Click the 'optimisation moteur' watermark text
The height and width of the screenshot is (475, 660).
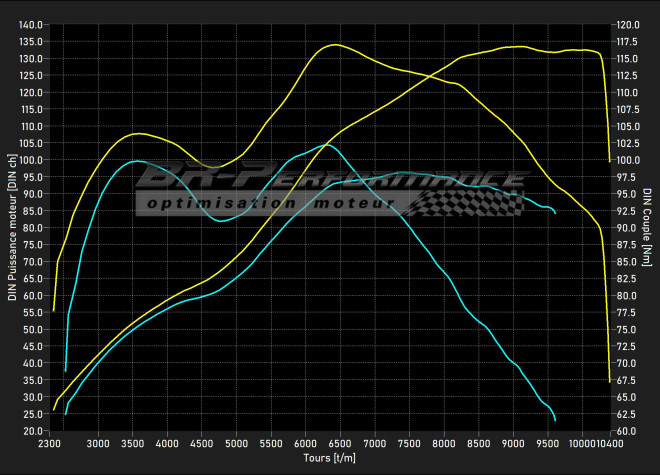268,204
